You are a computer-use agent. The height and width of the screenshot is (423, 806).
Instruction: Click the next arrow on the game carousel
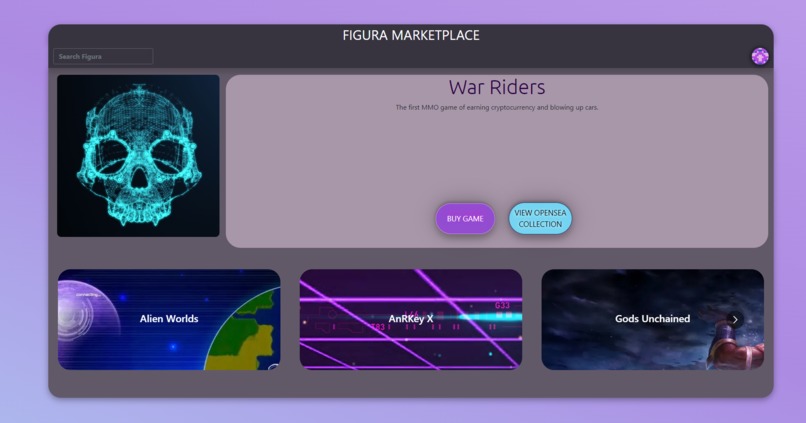pyautogui.click(x=735, y=320)
